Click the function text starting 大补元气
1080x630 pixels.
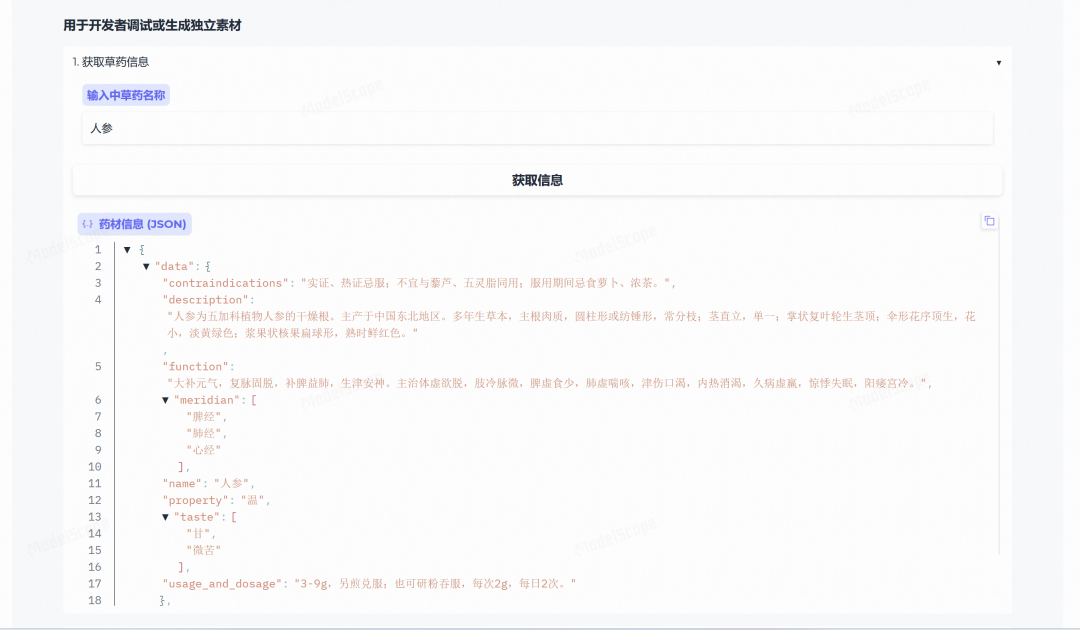(546, 383)
